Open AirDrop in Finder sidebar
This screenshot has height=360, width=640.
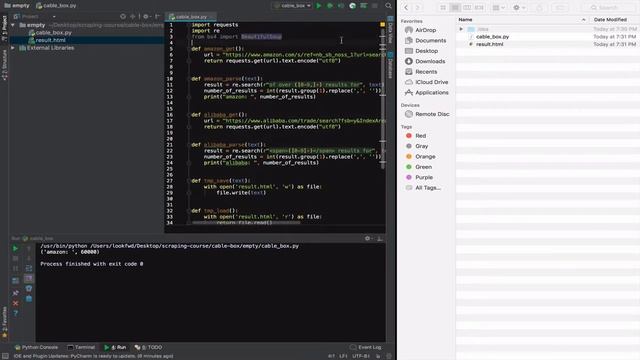(421, 30)
